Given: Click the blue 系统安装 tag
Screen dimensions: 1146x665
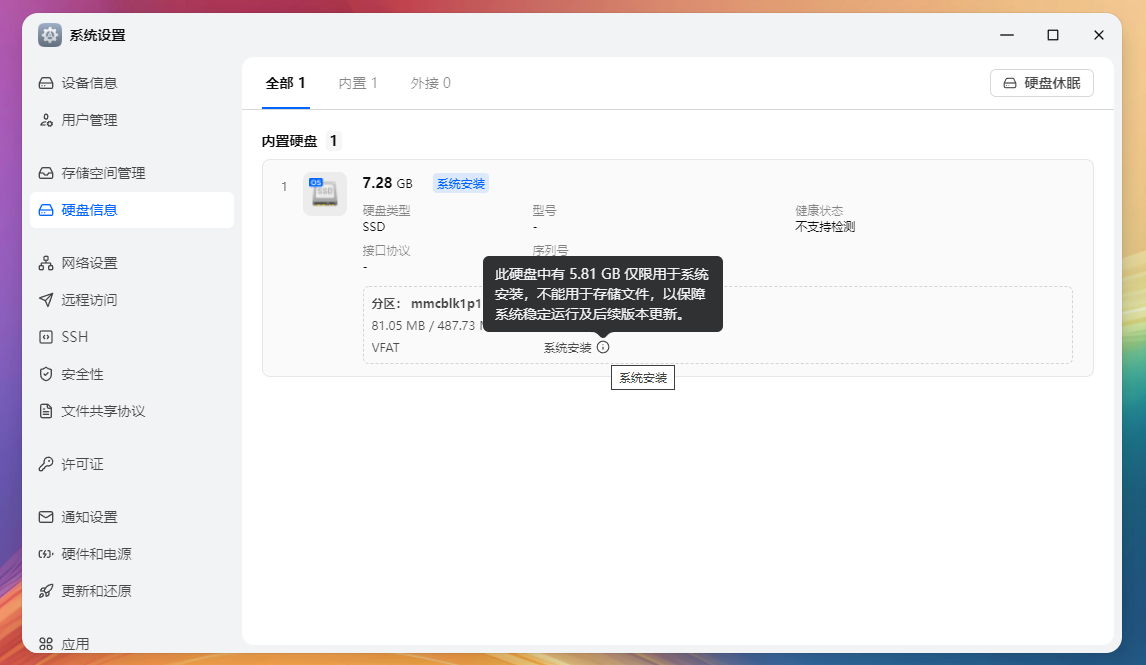Looking at the screenshot, I should [x=460, y=184].
